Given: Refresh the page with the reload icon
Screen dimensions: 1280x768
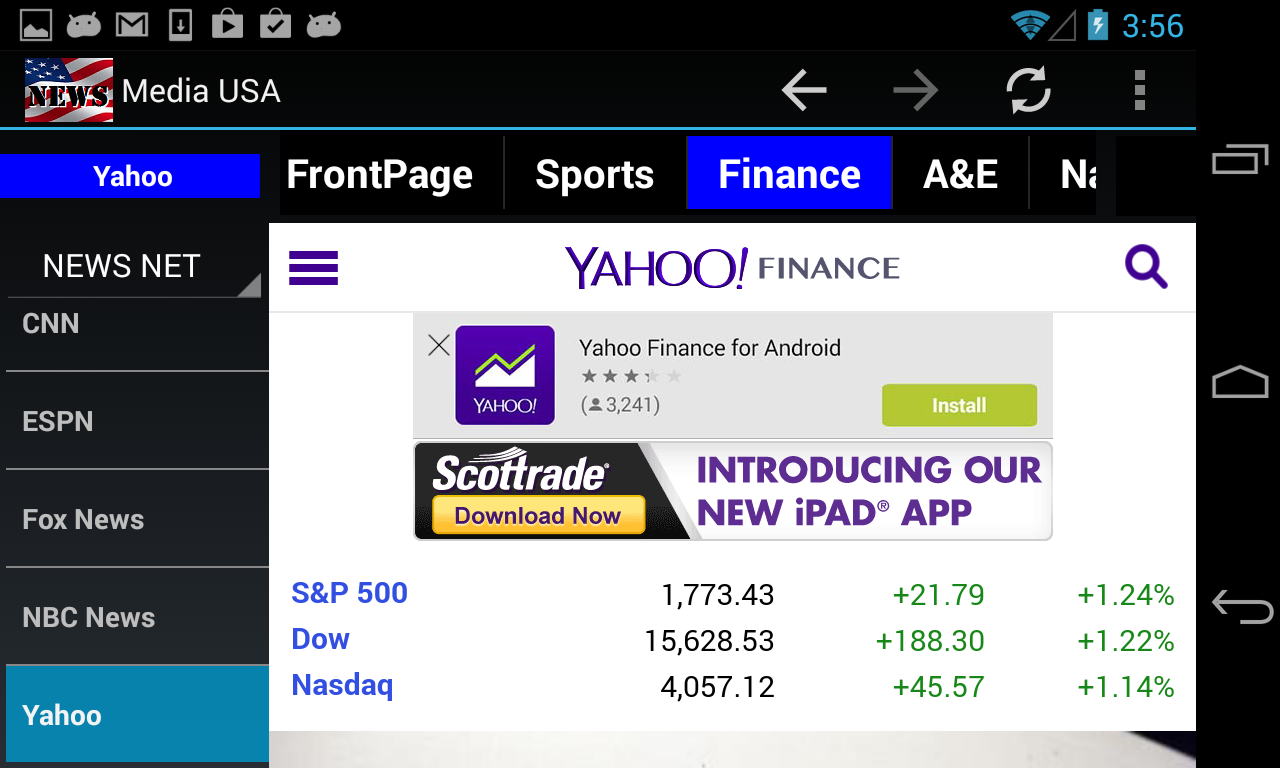Looking at the screenshot, I should click(x=1028, y=91).
